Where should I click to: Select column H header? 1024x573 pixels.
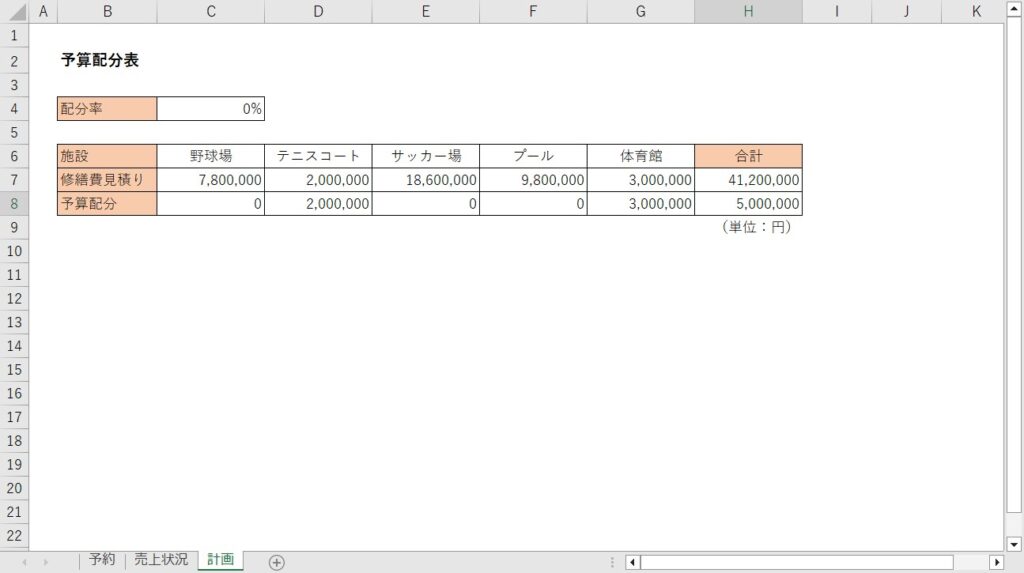coord(748,12)
